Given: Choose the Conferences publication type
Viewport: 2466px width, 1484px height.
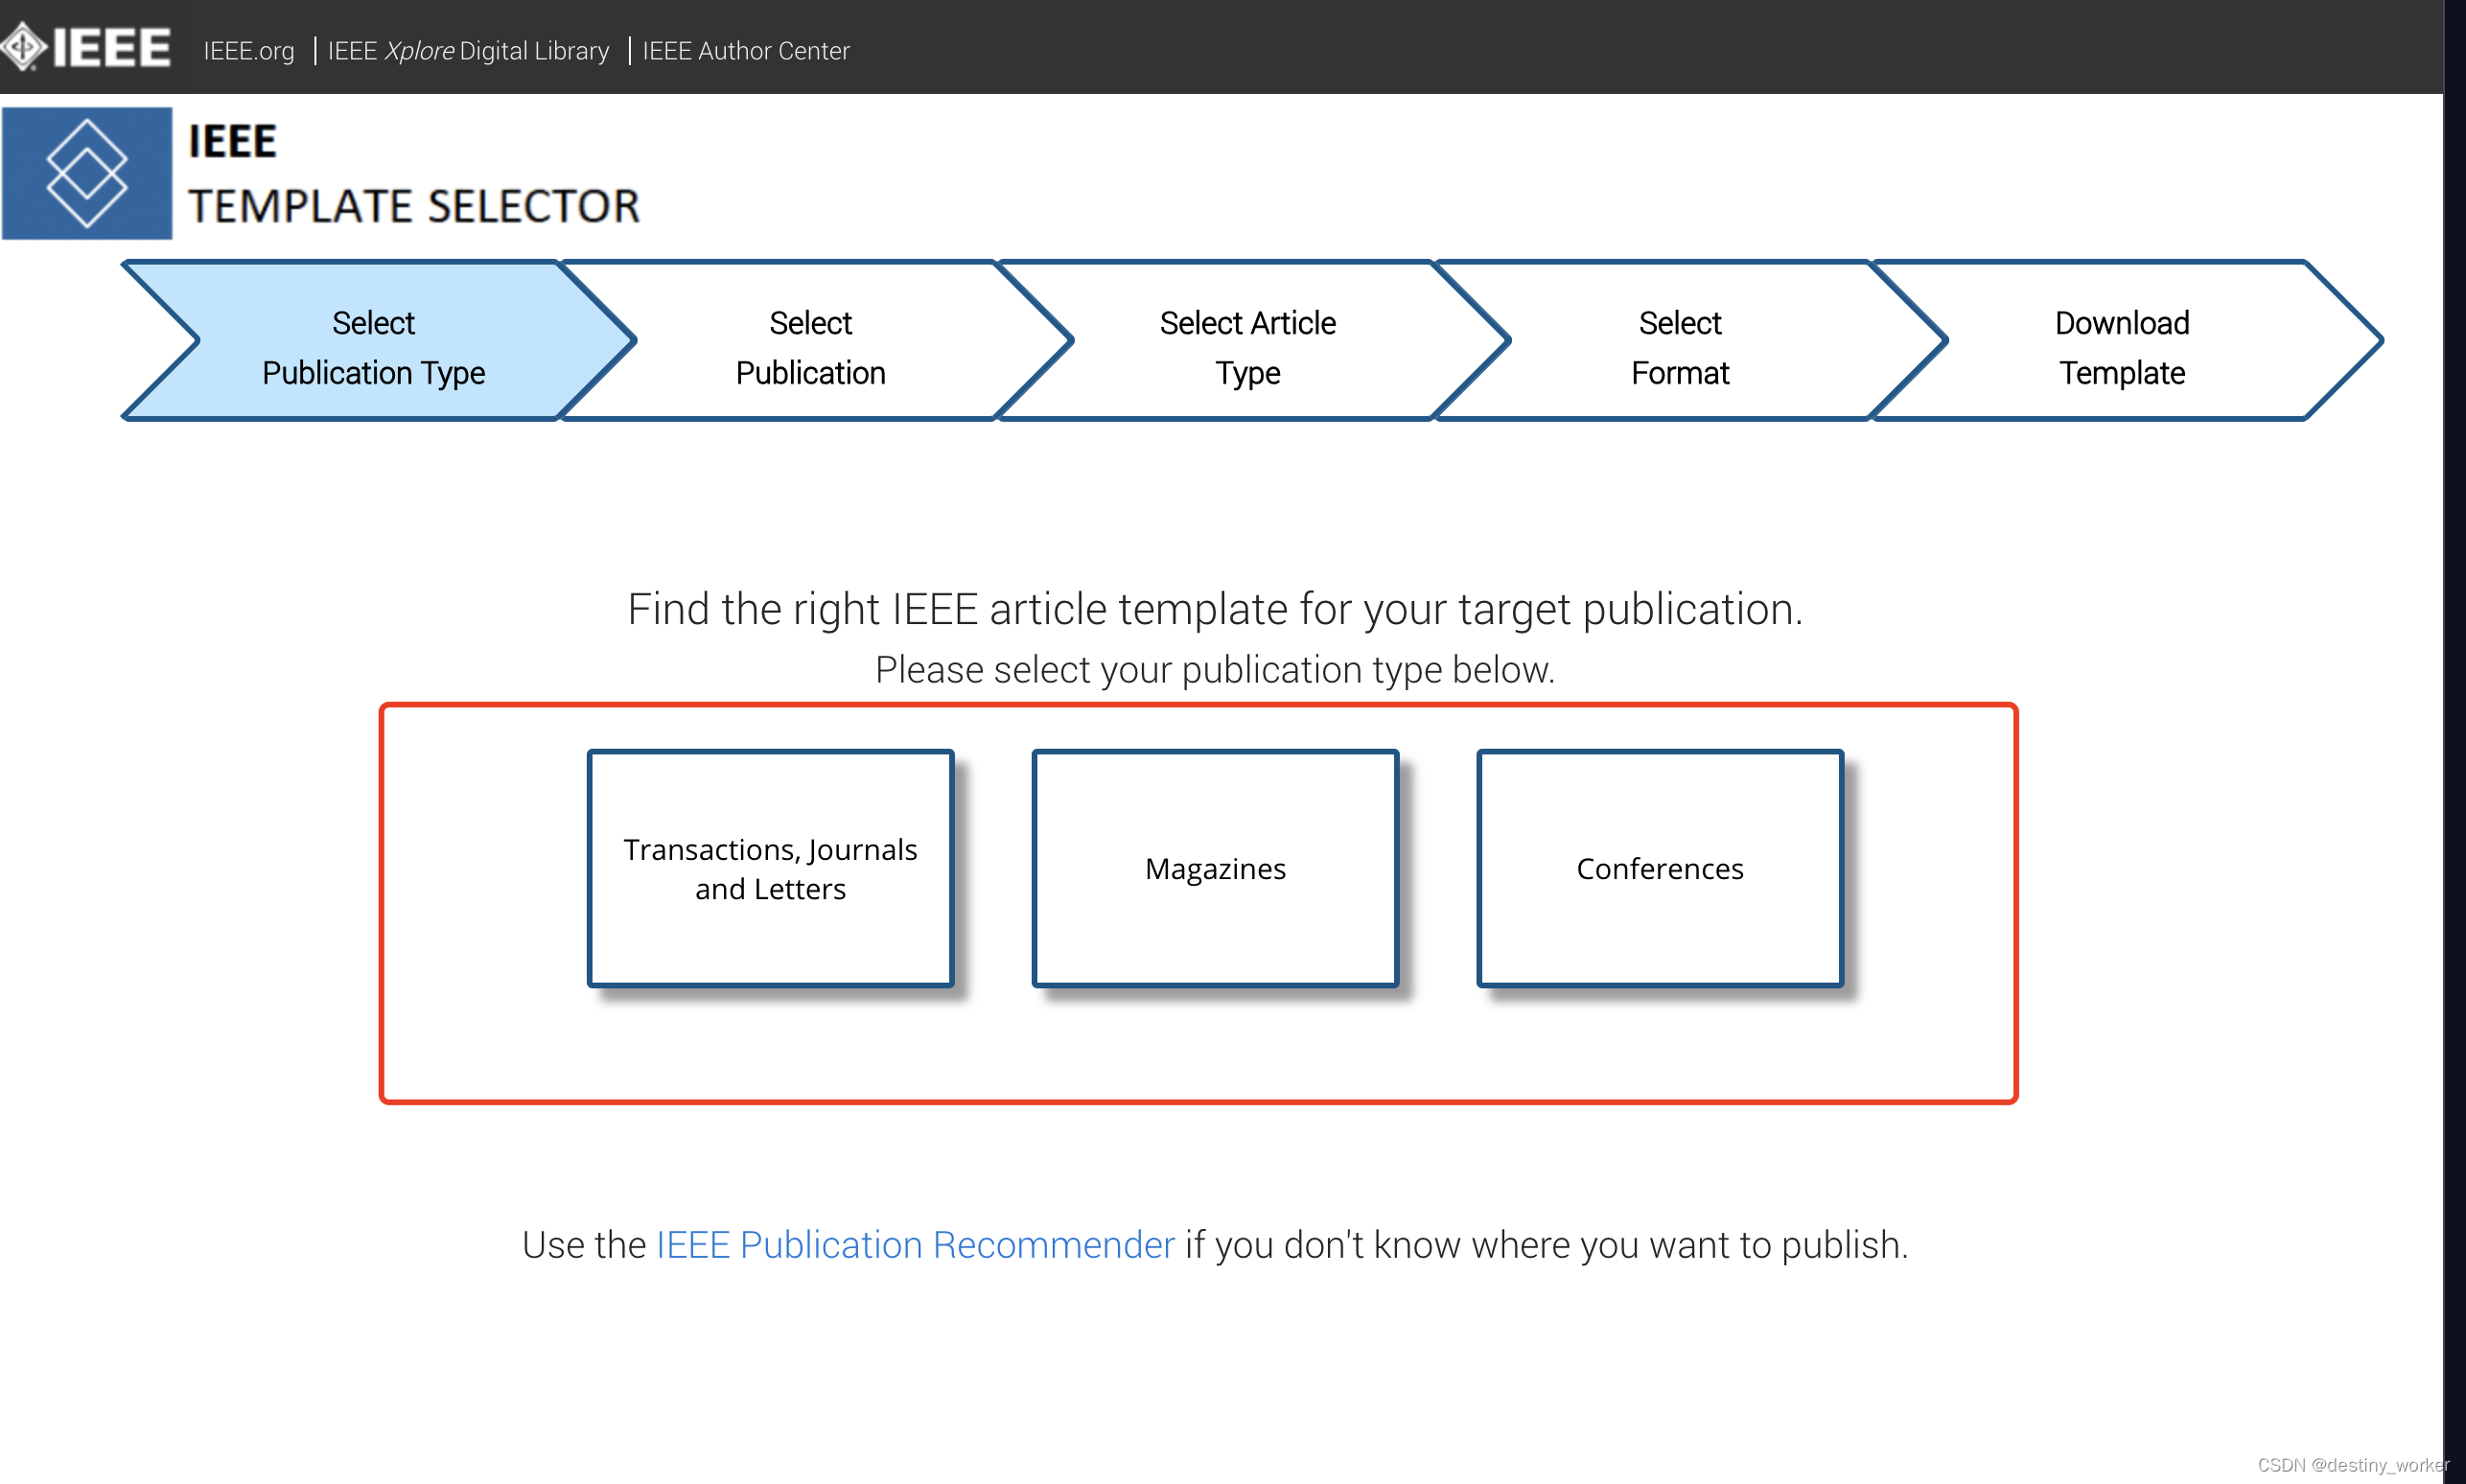Looking at the screenshot, I should coord(1660,868).
